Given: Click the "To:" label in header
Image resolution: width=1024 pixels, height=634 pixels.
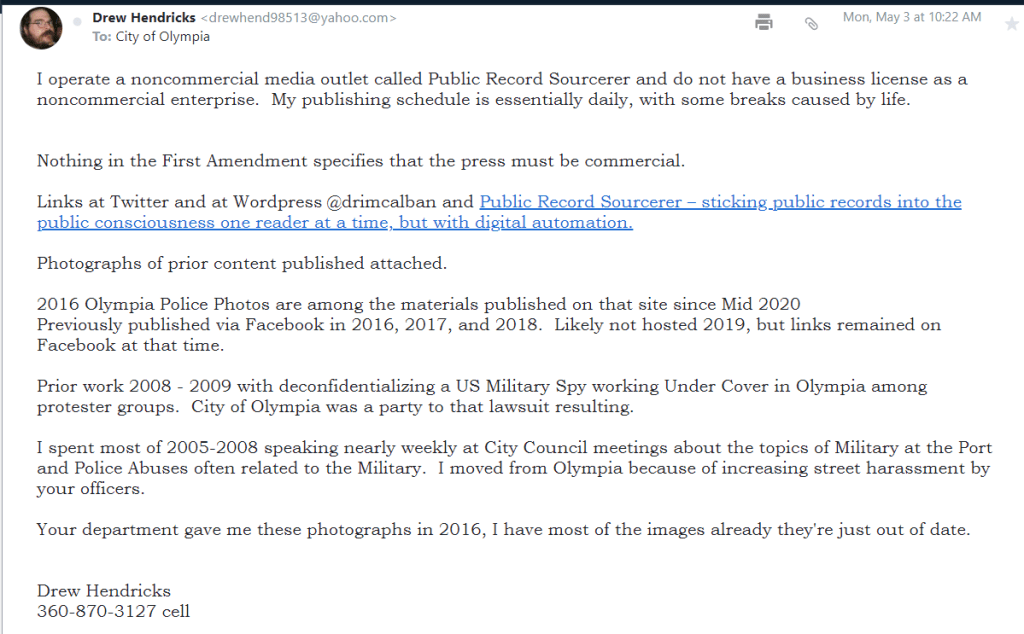Looking at the screenshot, I should 101,37.
